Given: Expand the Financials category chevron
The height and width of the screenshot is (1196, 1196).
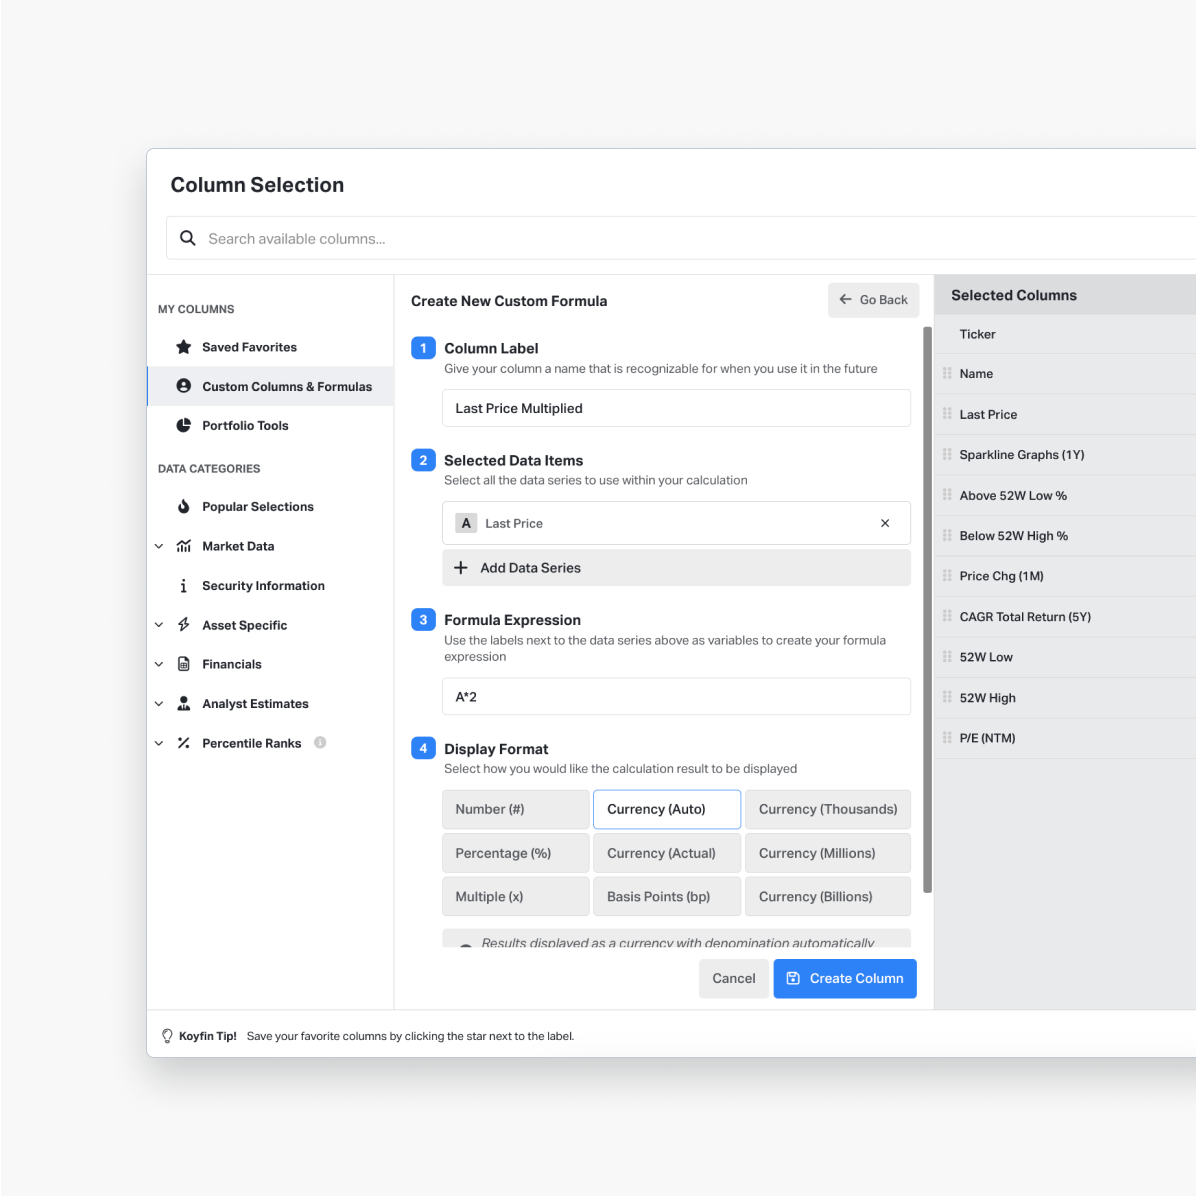Looking at the screenshot, I should pos(159,664).
